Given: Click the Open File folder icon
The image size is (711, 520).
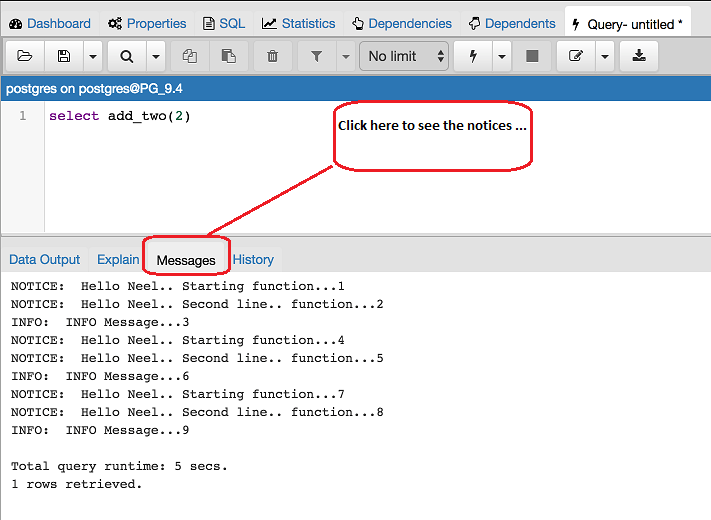Looking at the screenshot, I should [25, 56].
